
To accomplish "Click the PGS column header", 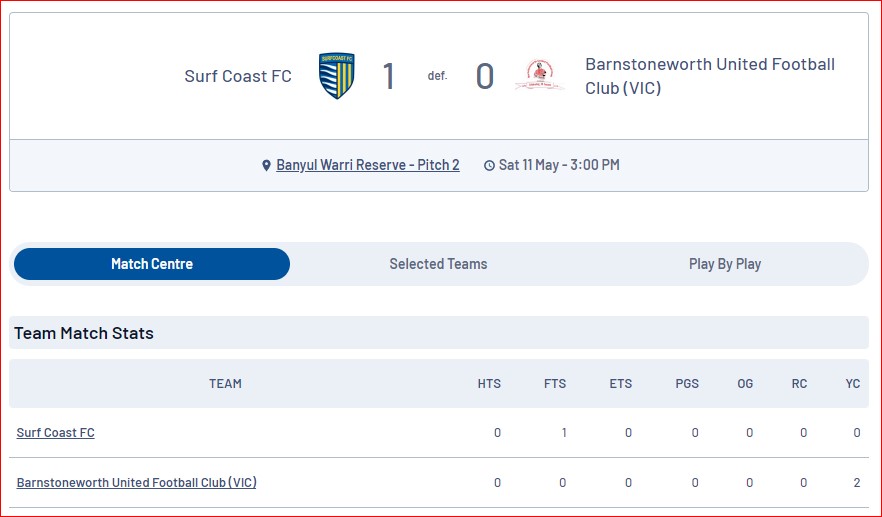I will (687, 384).
